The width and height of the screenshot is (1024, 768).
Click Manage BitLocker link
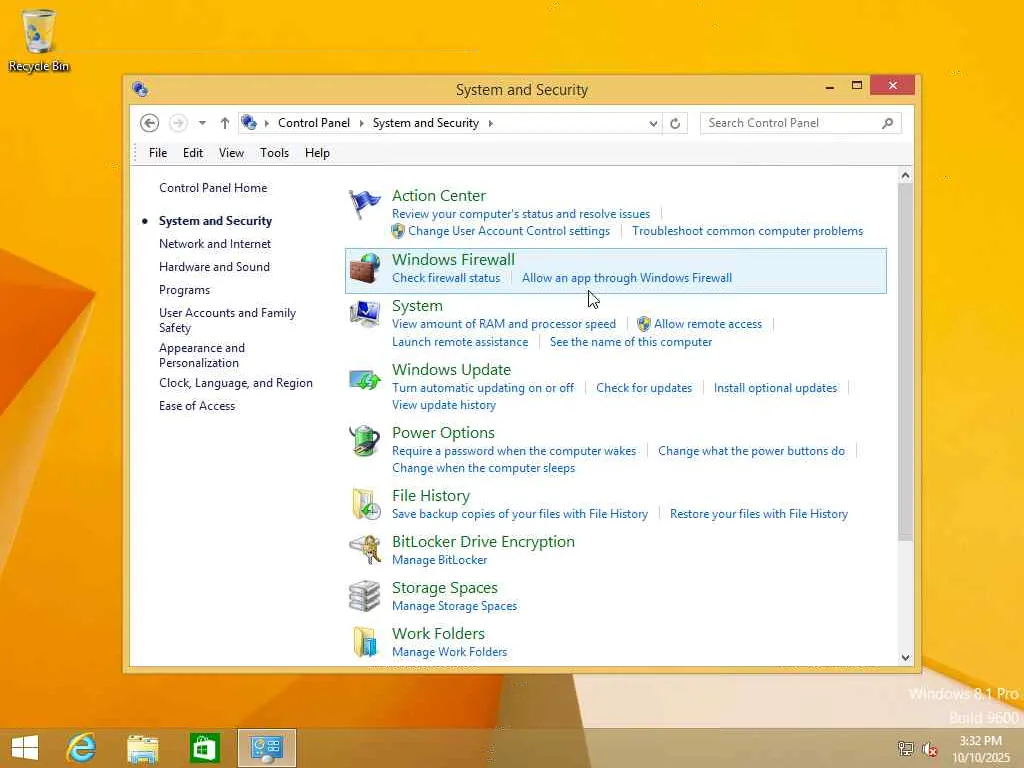click(x=440, y=560)
